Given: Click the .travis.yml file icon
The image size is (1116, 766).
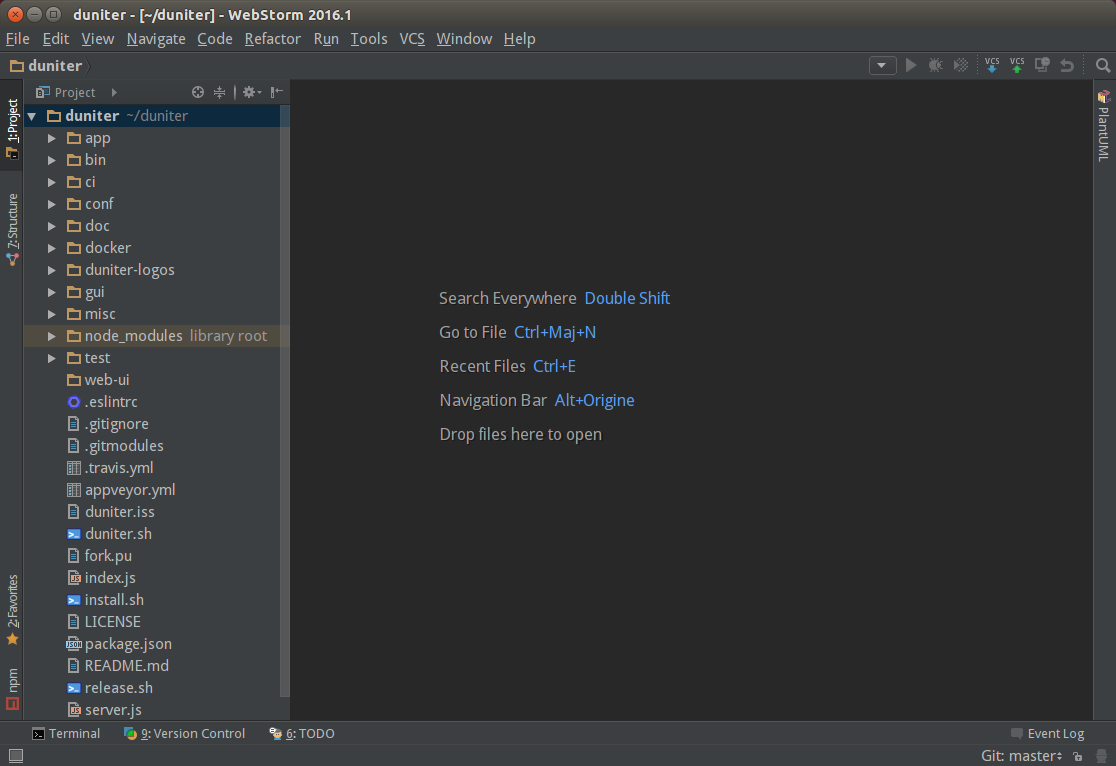Looking at the screenshot, I should click(73, 468).
